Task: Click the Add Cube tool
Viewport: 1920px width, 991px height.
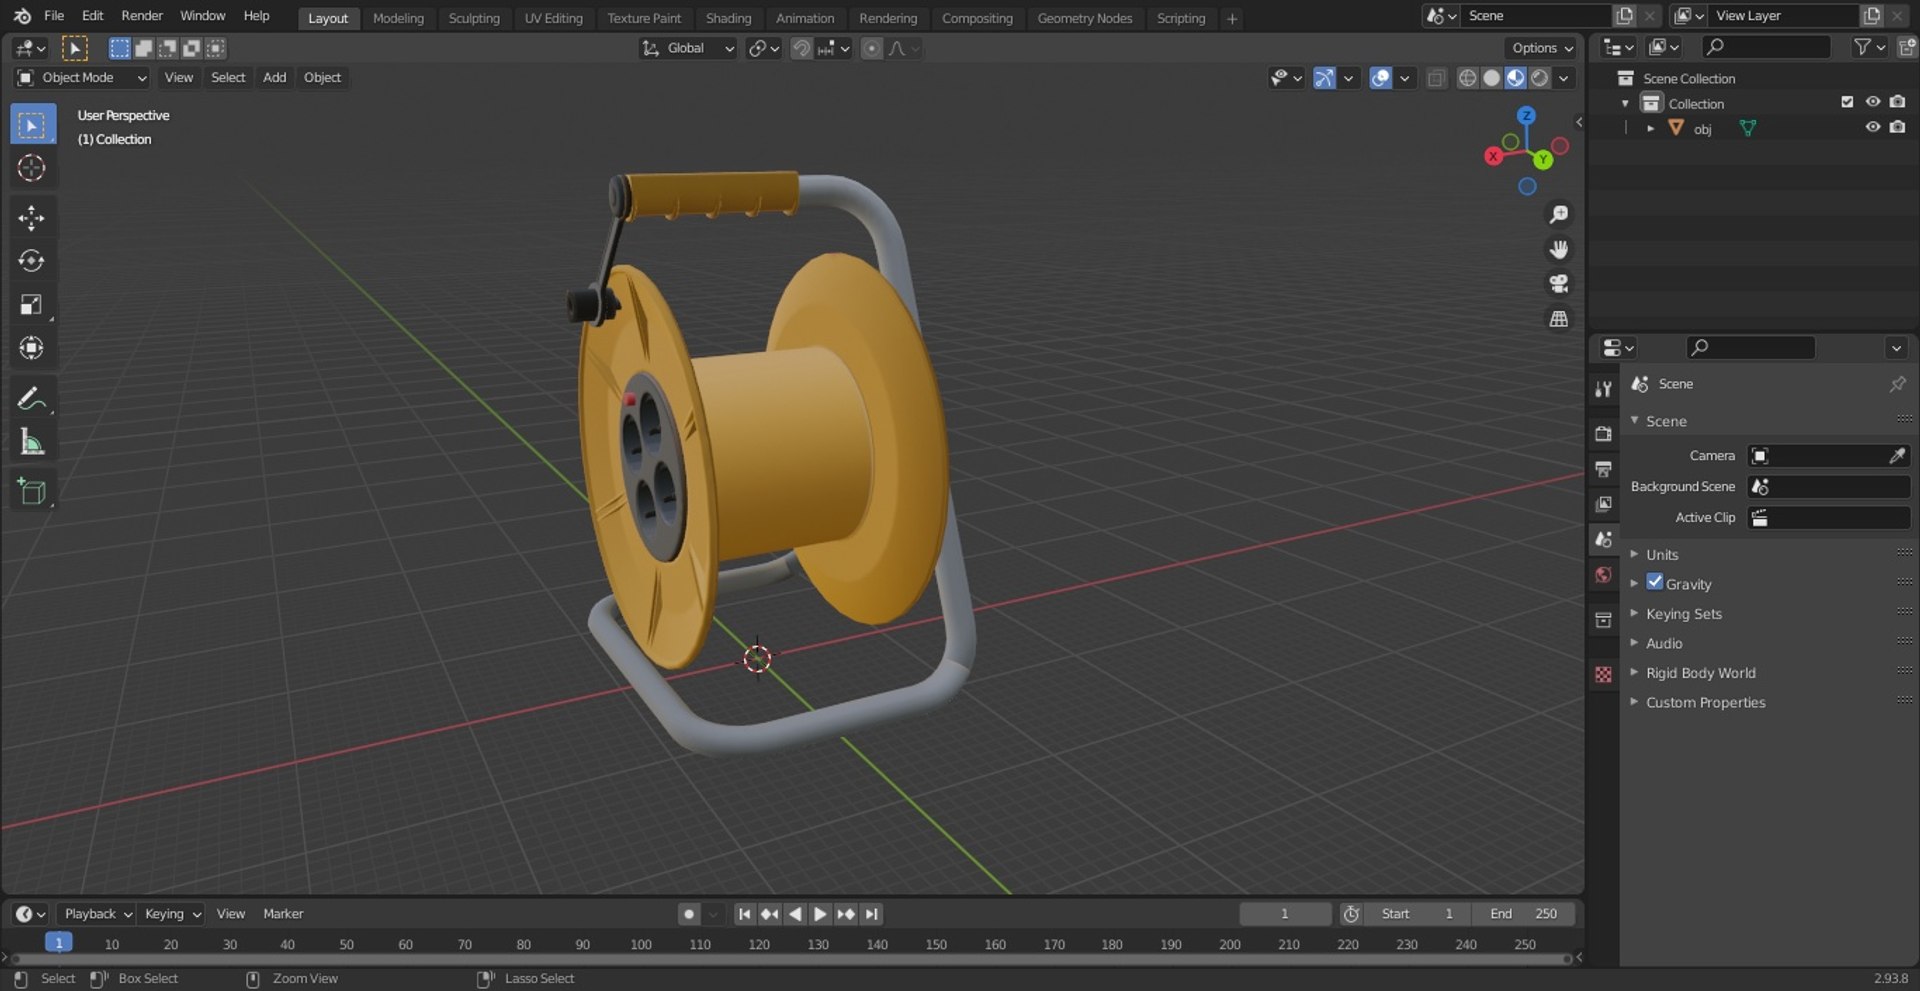Action: click(31, 492)
